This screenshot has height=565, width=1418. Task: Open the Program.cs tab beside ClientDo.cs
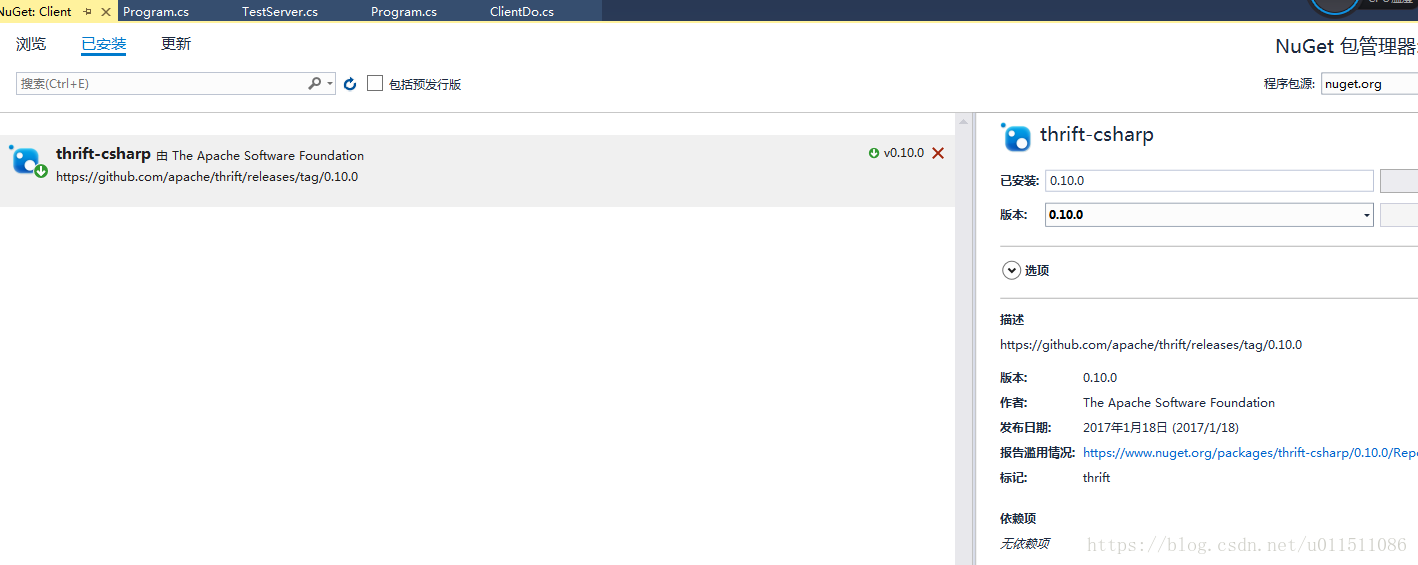404,12
